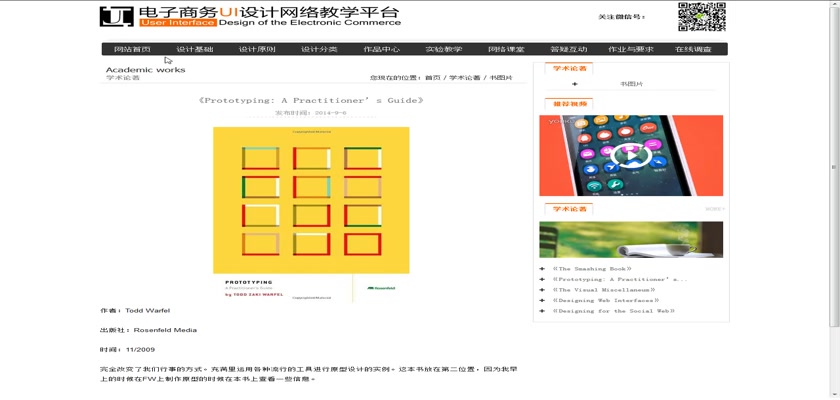Image resolution: width=840 pixels, height=400 pixels.
Task: Open 《The Visual Miscellaneum》 link
Action: click(x=604, y=290)
